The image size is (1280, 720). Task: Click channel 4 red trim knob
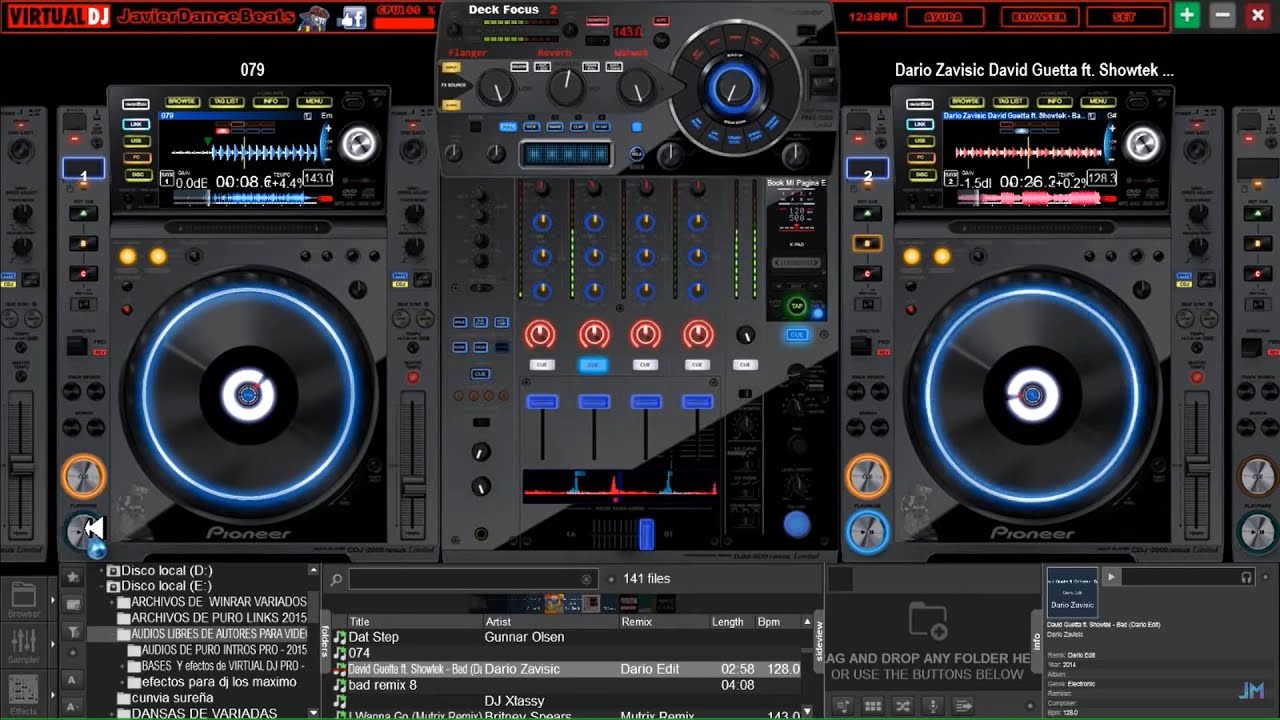point(698,334)
